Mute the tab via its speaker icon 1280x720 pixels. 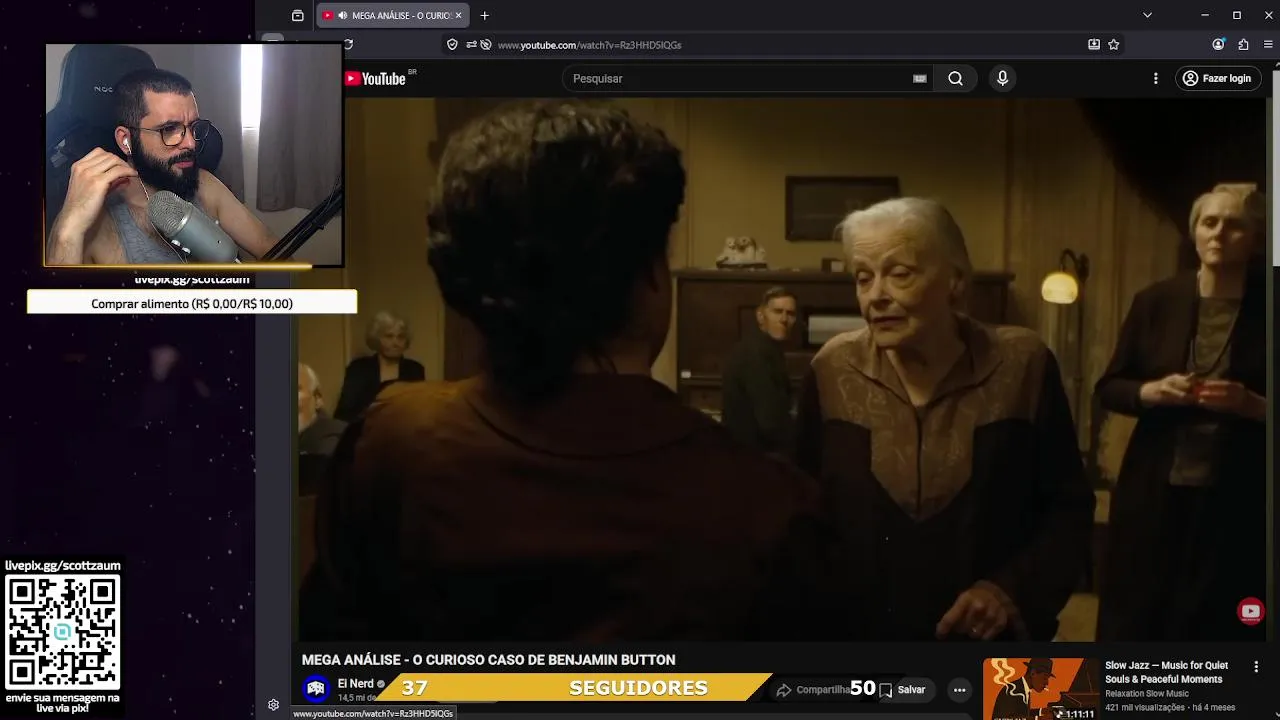(343, 15)
